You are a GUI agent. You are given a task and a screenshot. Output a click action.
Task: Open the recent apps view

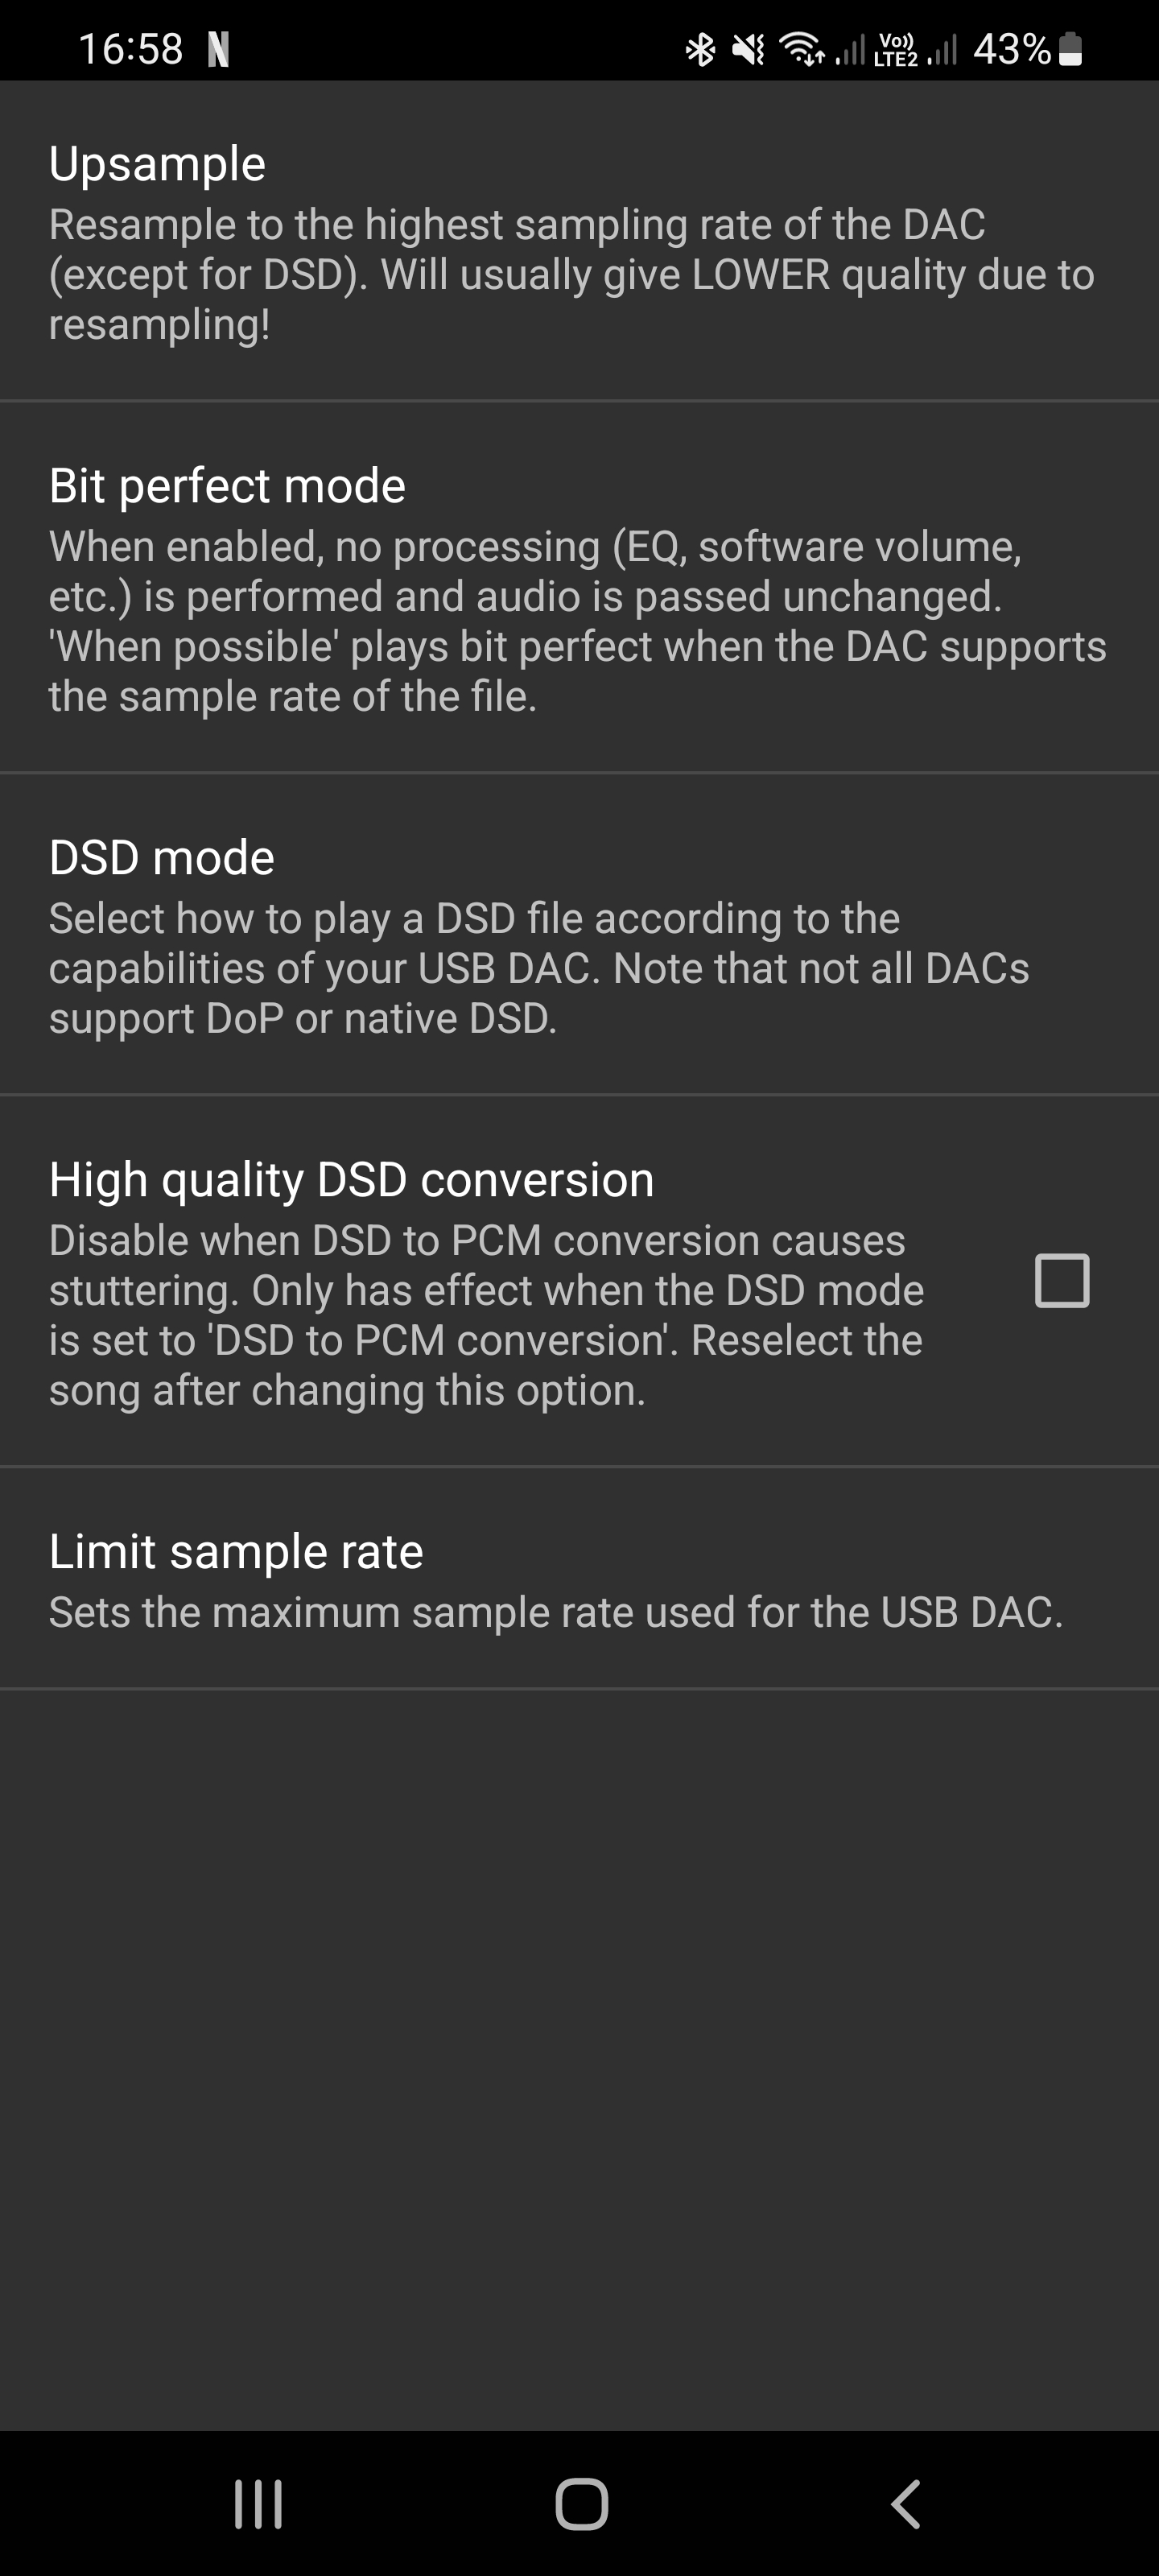click(x=258, y=2504)
